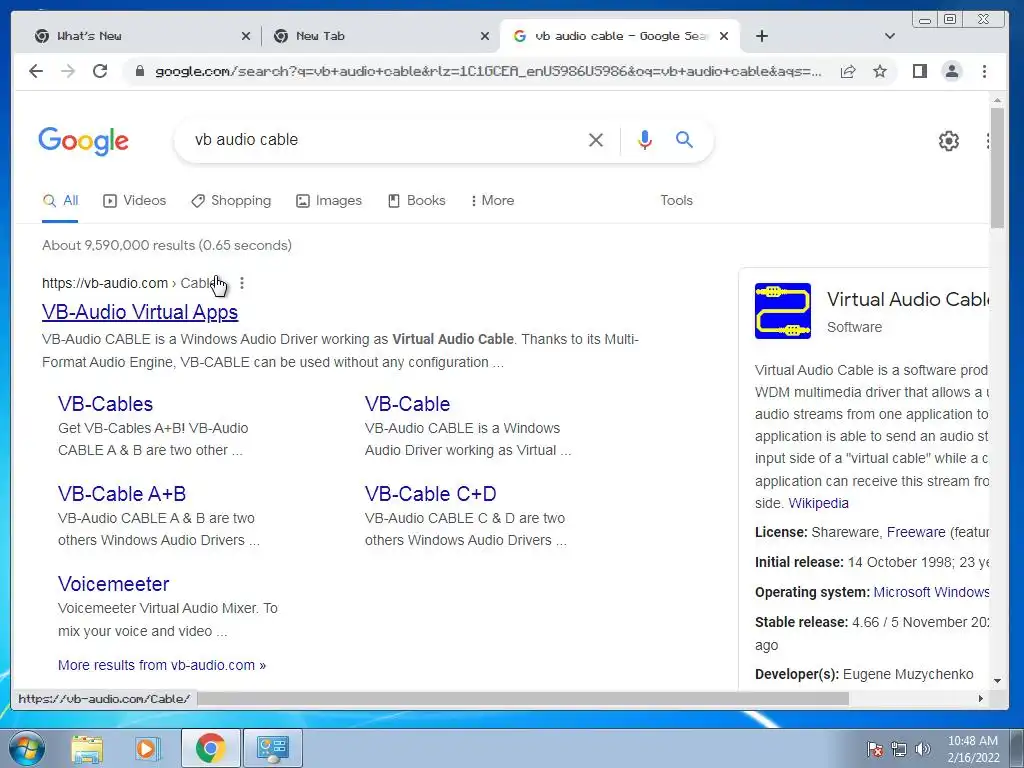Click the scroll down arrow of page
Image resolution: width=1024 pixels, height=768 pixels.
[x=997, y=680]
